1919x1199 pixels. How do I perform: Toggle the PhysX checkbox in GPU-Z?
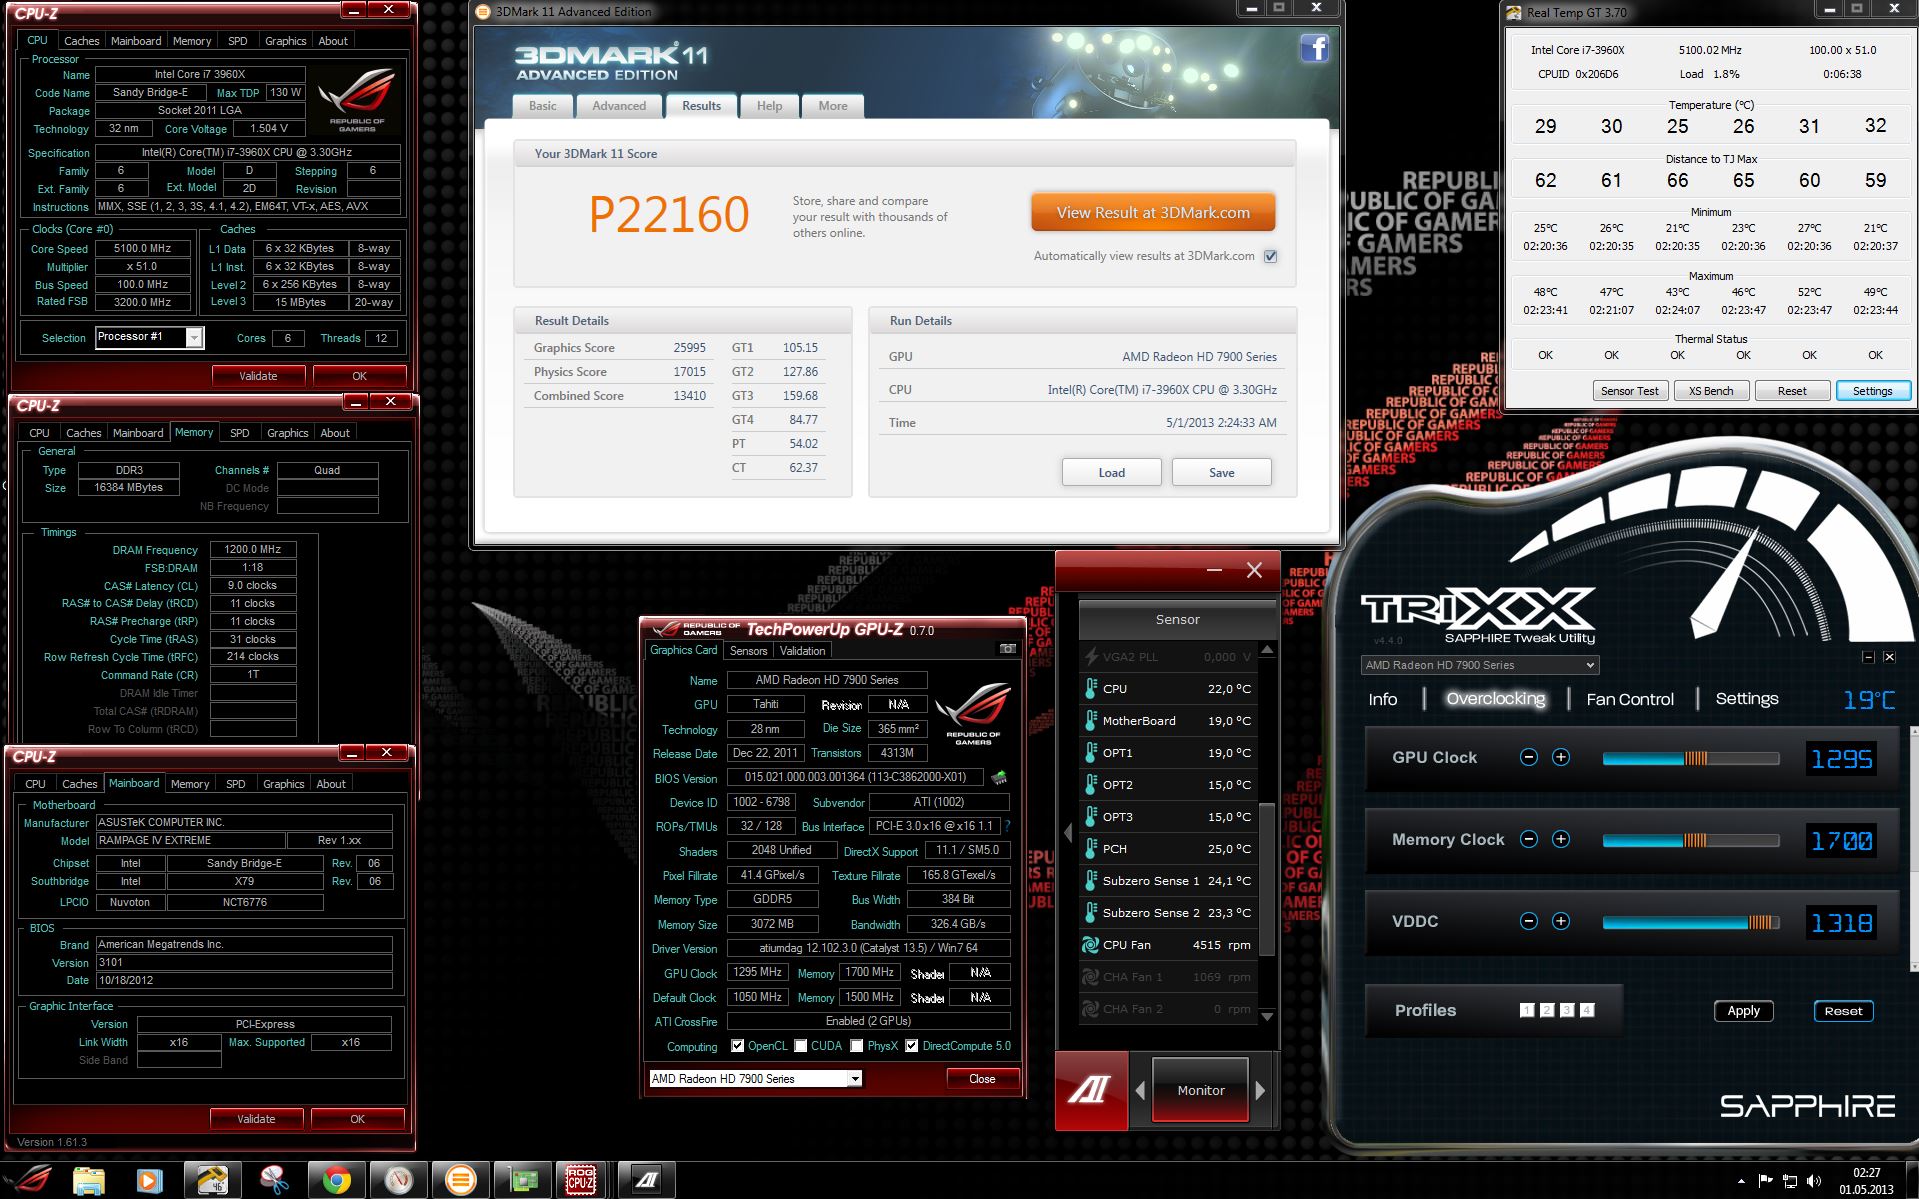856,1046
